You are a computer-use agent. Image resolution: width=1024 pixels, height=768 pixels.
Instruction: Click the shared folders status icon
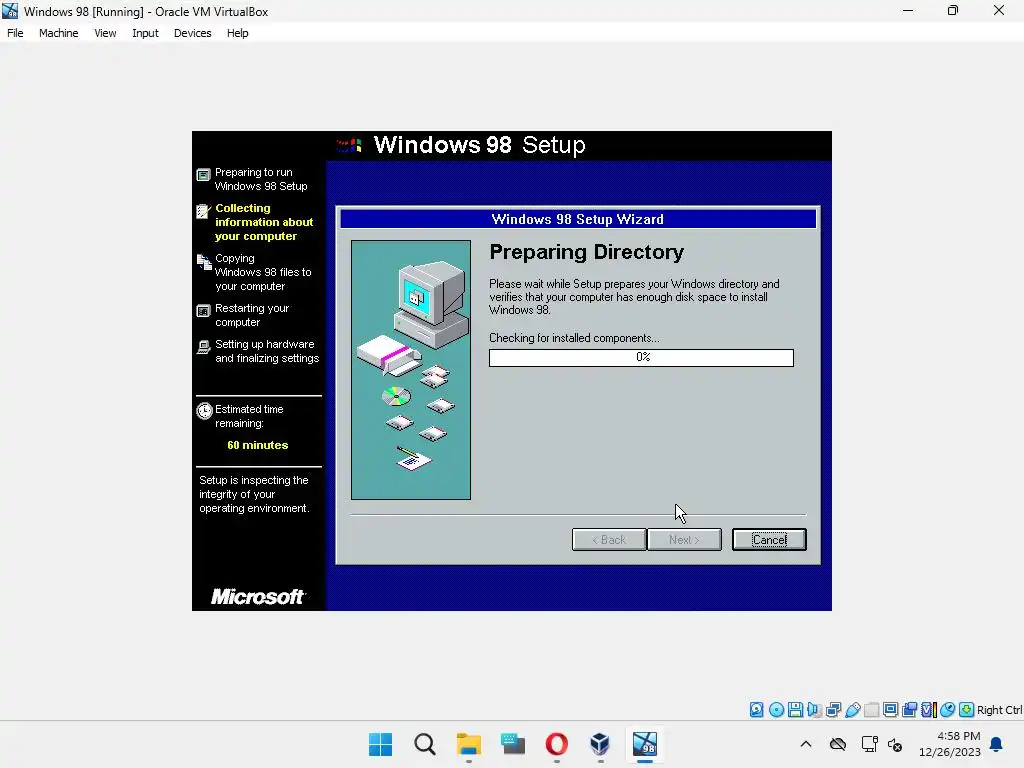tap(871, 710)
